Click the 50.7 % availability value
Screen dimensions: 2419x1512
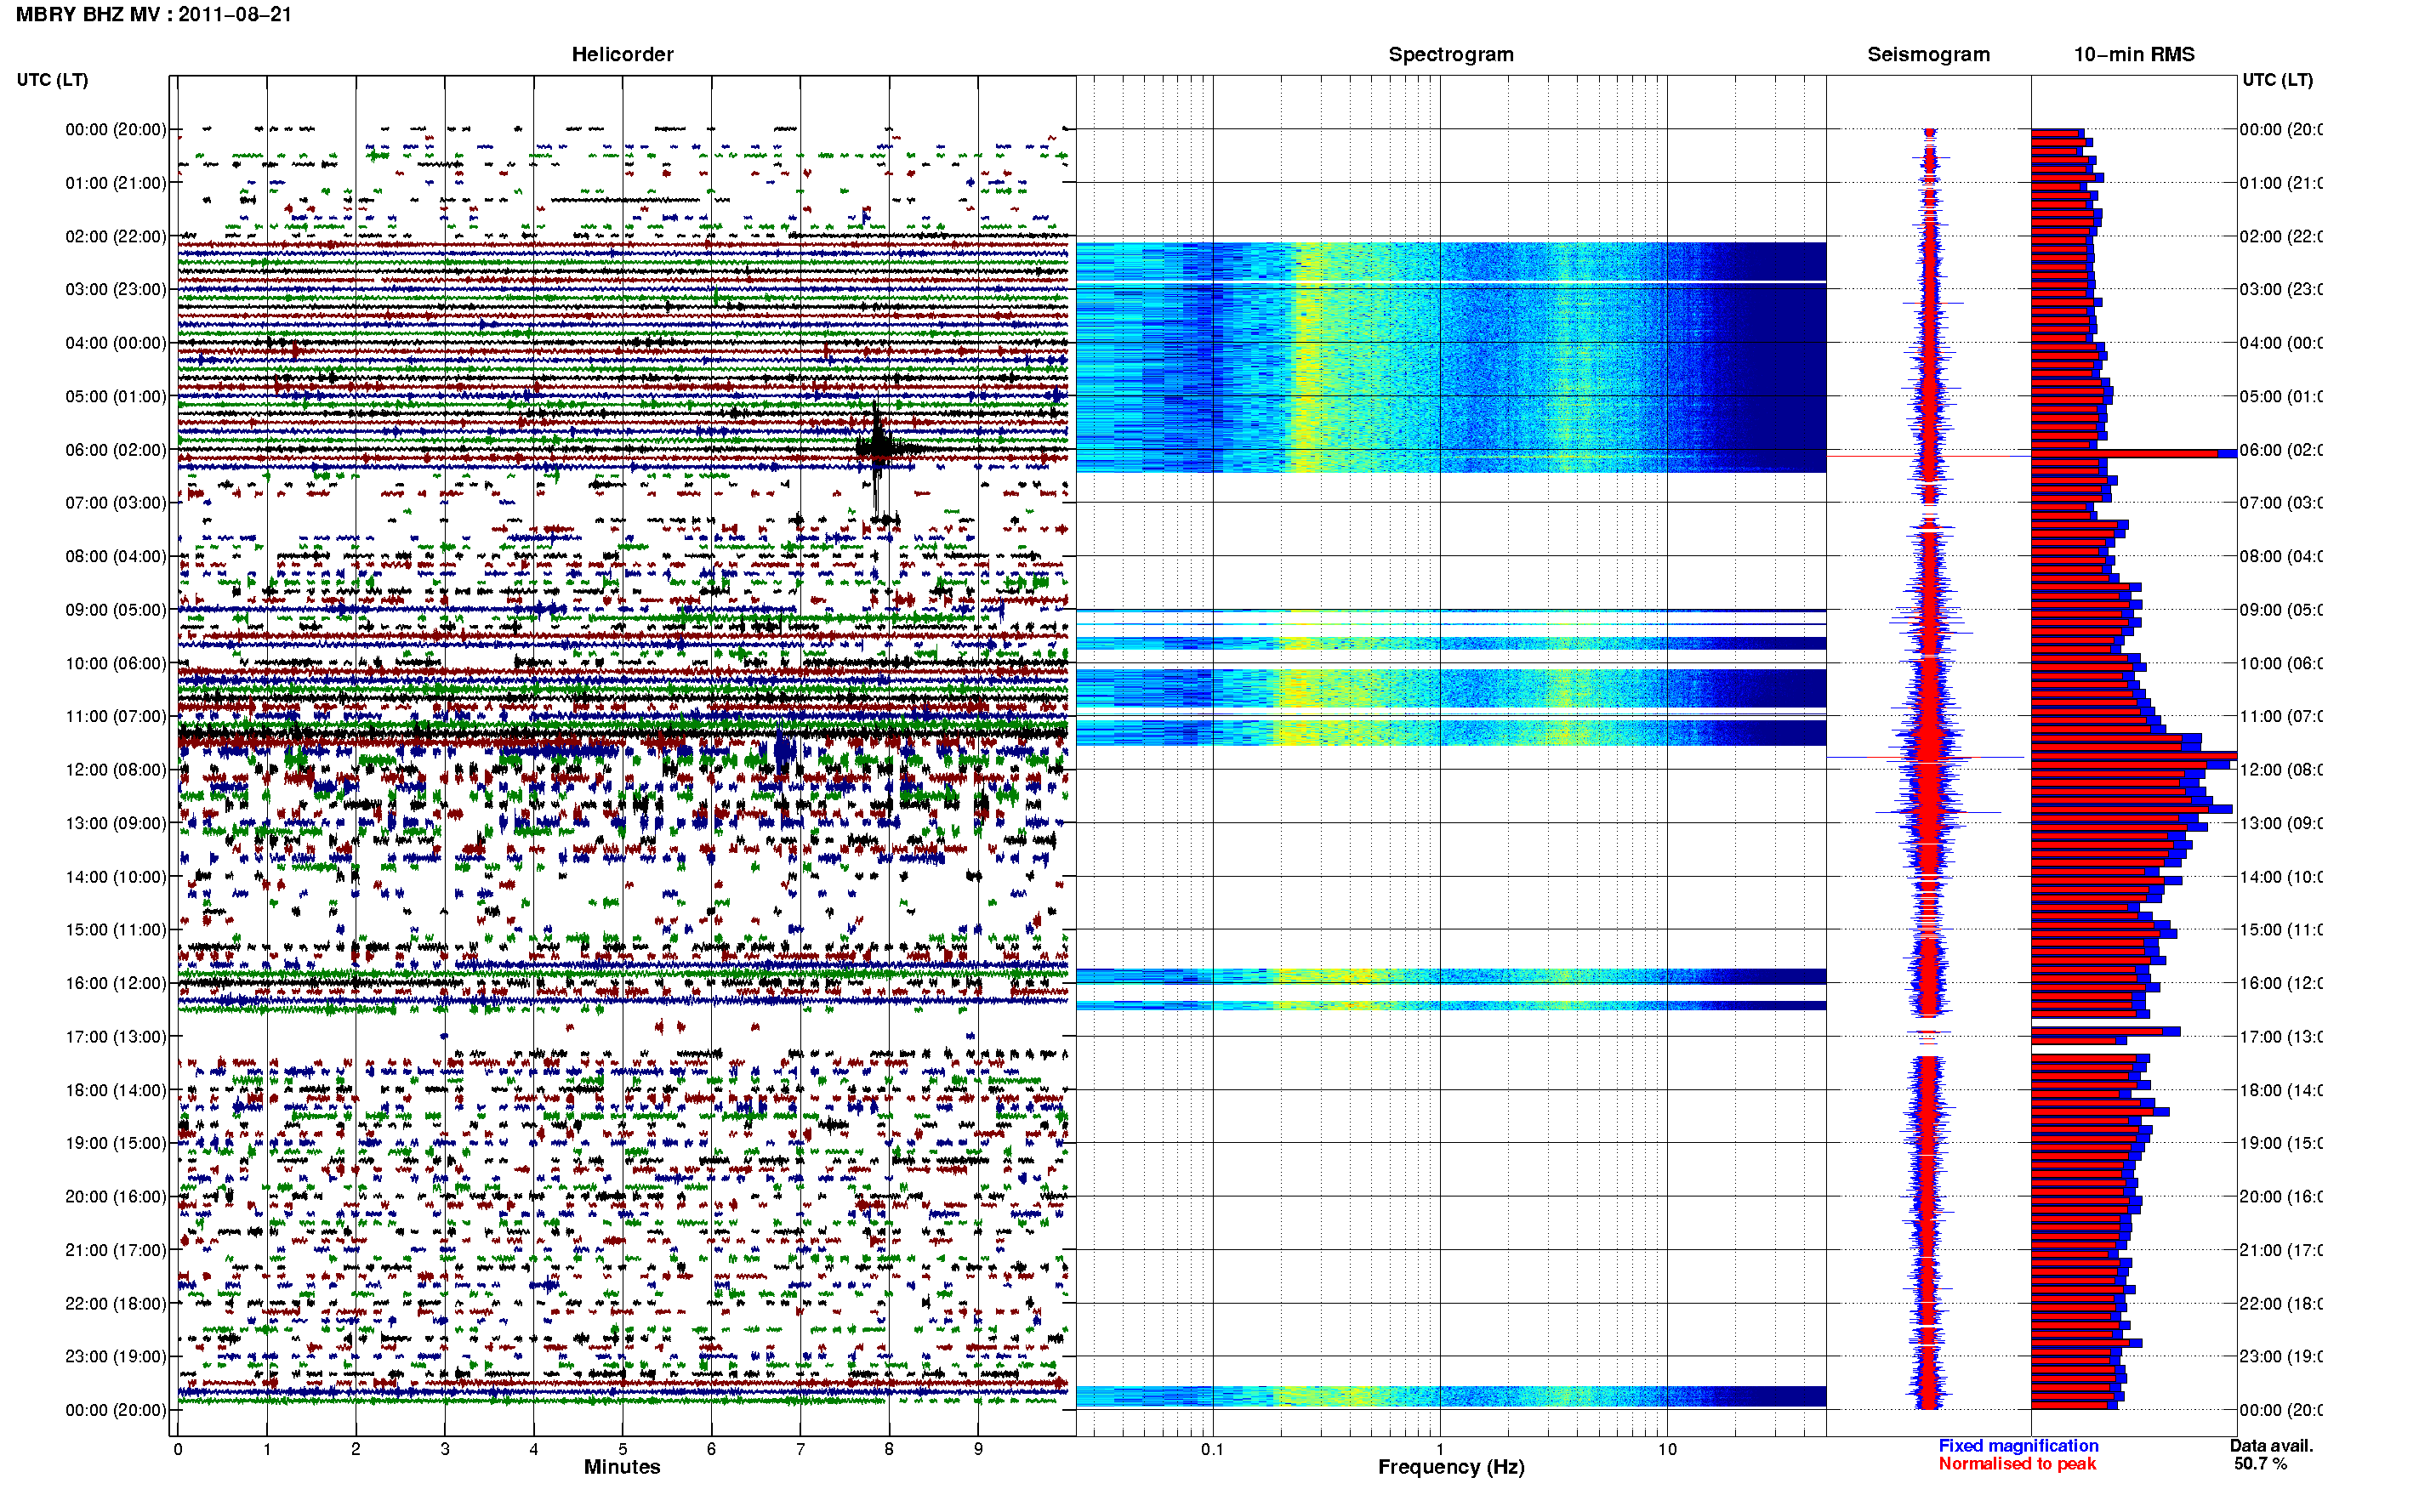(2261, 1464)
